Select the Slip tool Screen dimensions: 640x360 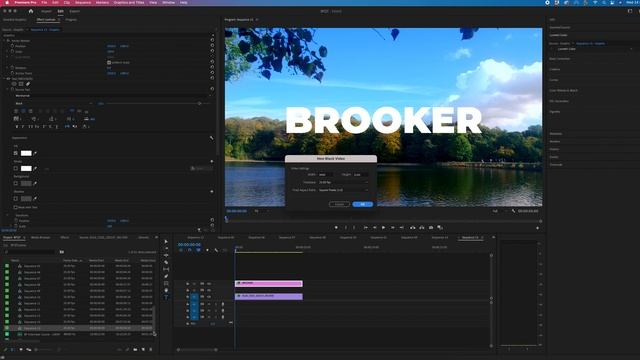[166, 269]
